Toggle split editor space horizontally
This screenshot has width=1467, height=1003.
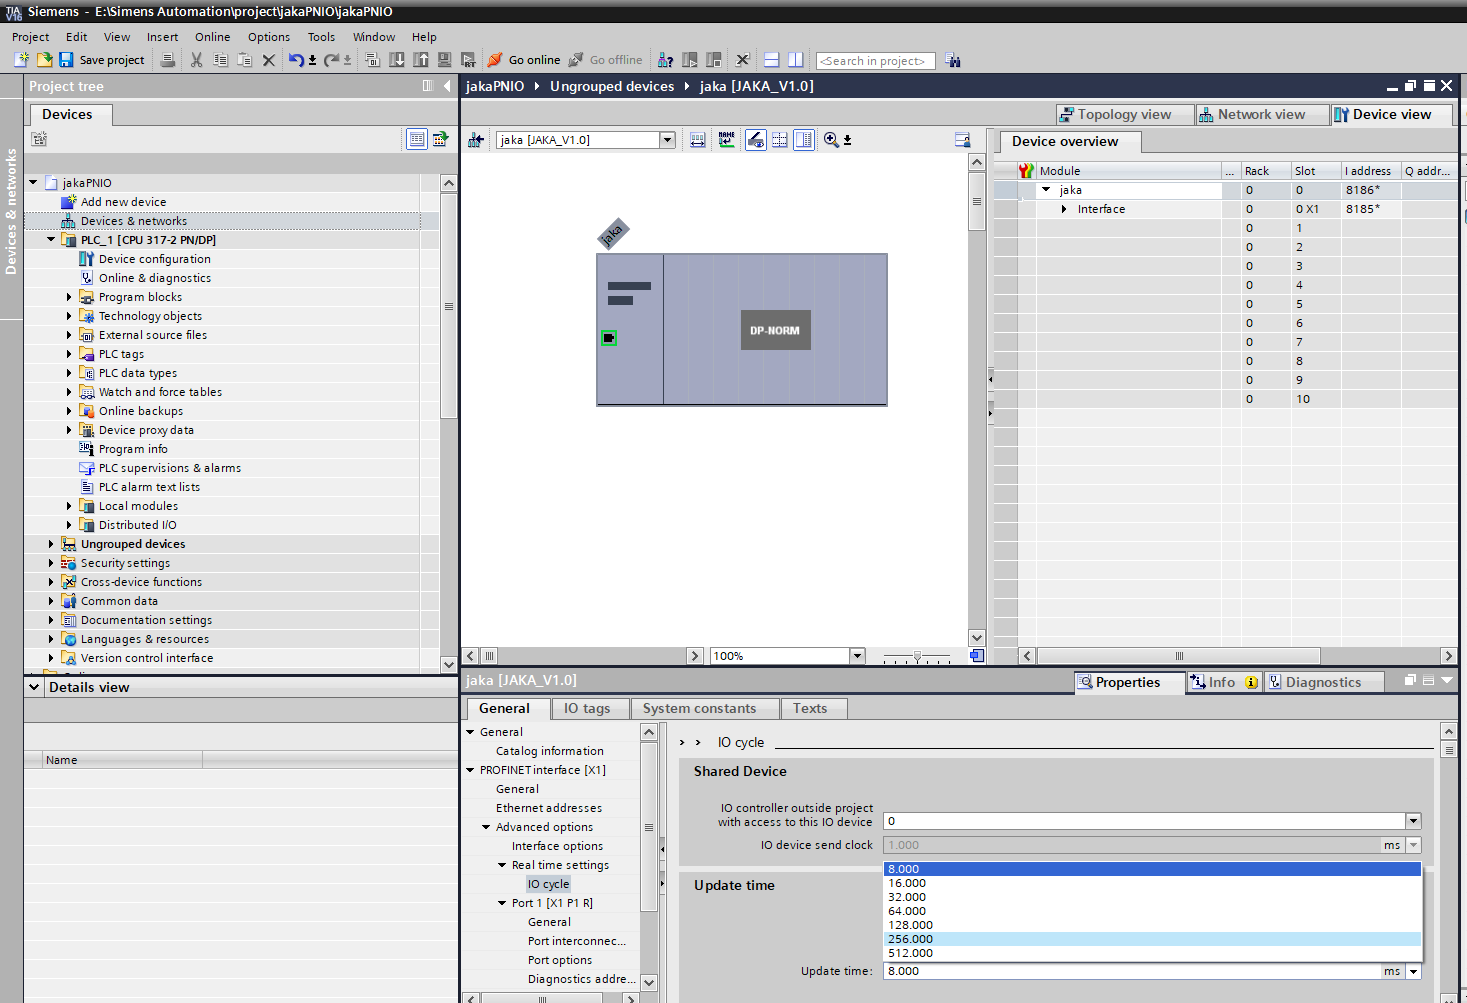coord(771,60)
